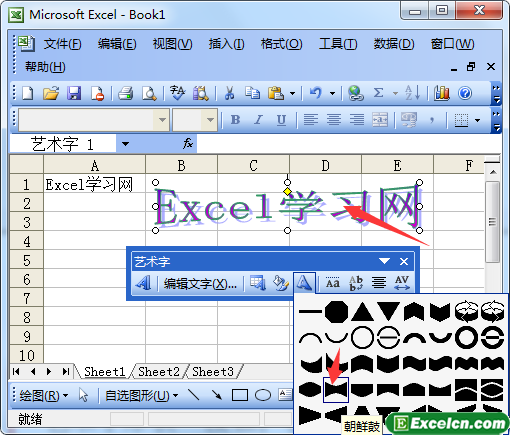Open the 编辑(E) menu
The image size is (510, 435).
pos(117,44)
